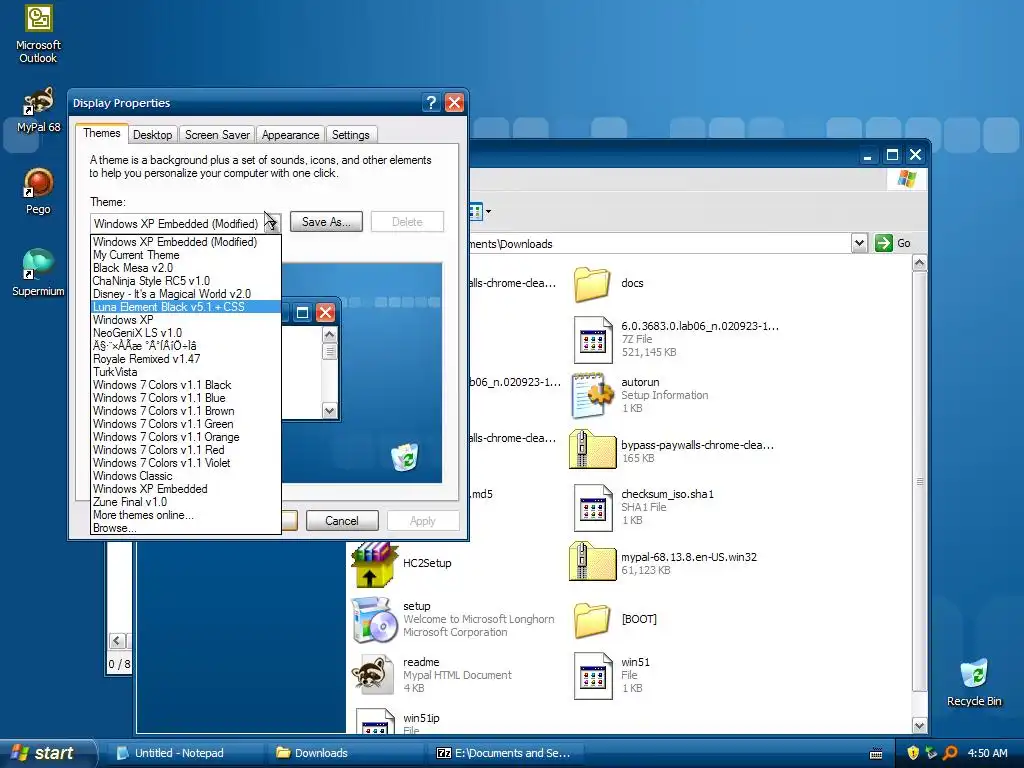This screenshot has width=1024, height=768.
Task: Select the [BOOT] folder icon
Action: point(592,620)
